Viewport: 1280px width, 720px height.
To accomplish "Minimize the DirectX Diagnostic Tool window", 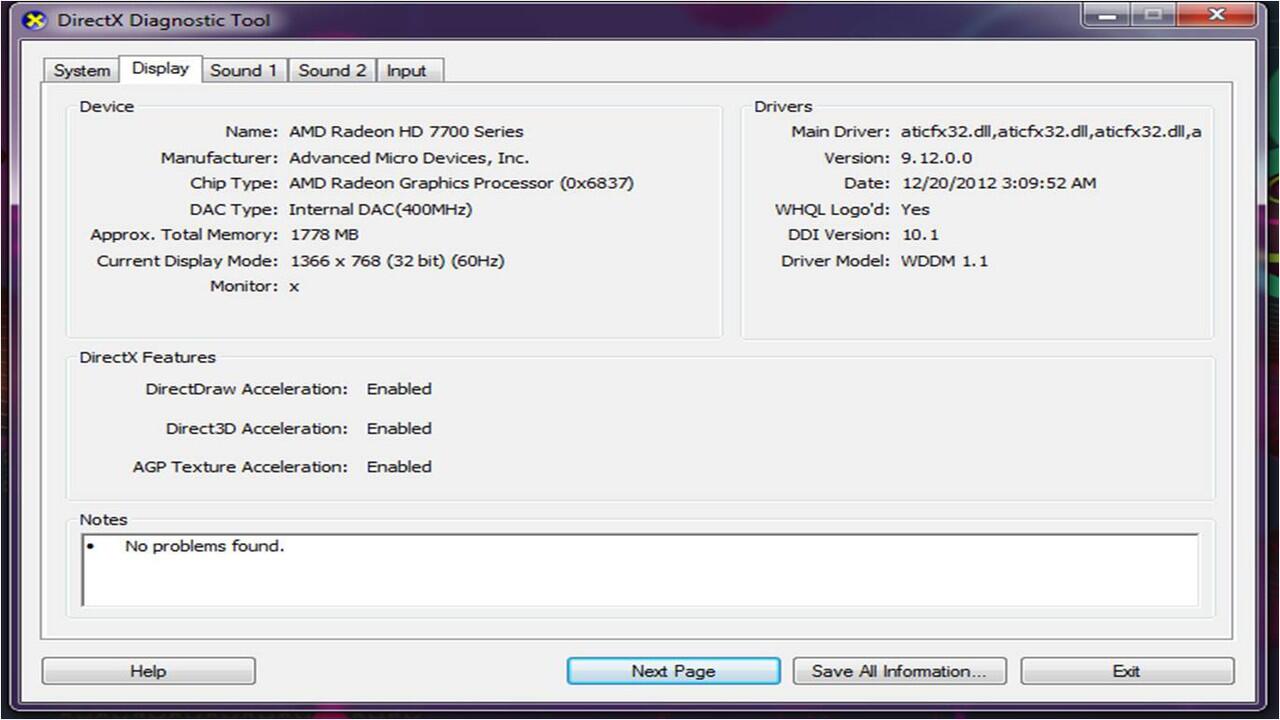I will pos(1108,16).
